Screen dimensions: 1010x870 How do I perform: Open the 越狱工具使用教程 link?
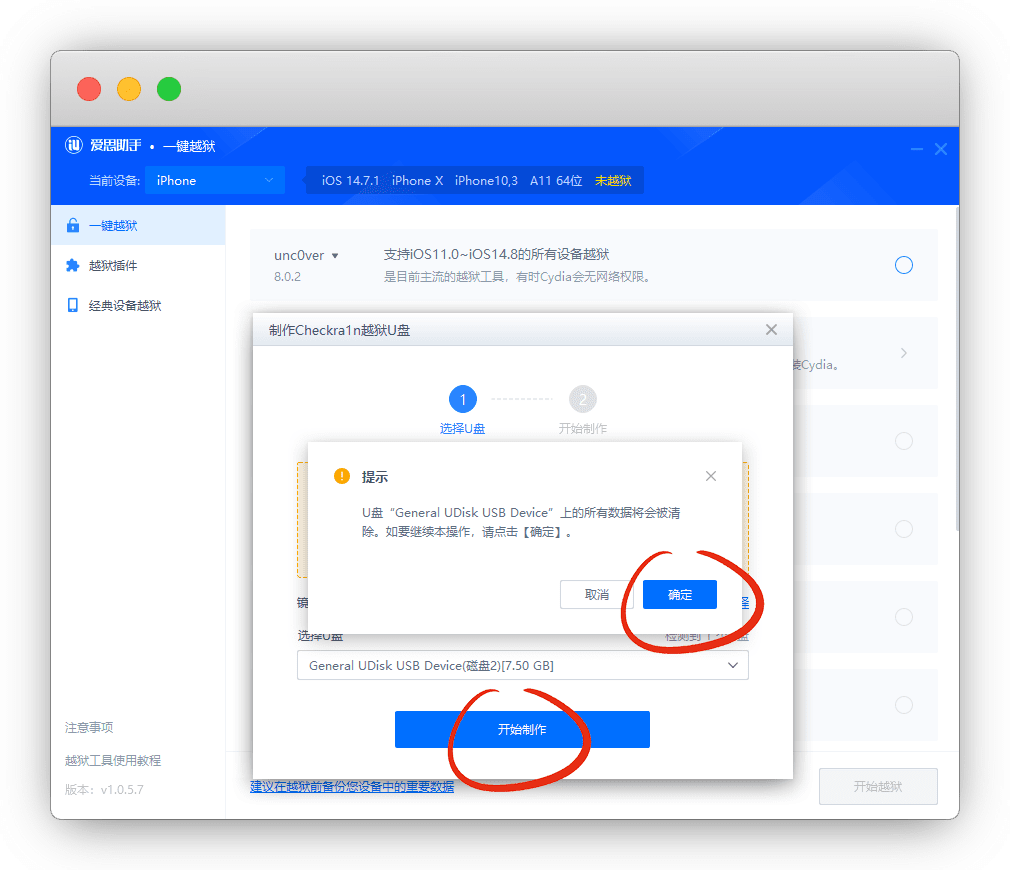(113, 760)
